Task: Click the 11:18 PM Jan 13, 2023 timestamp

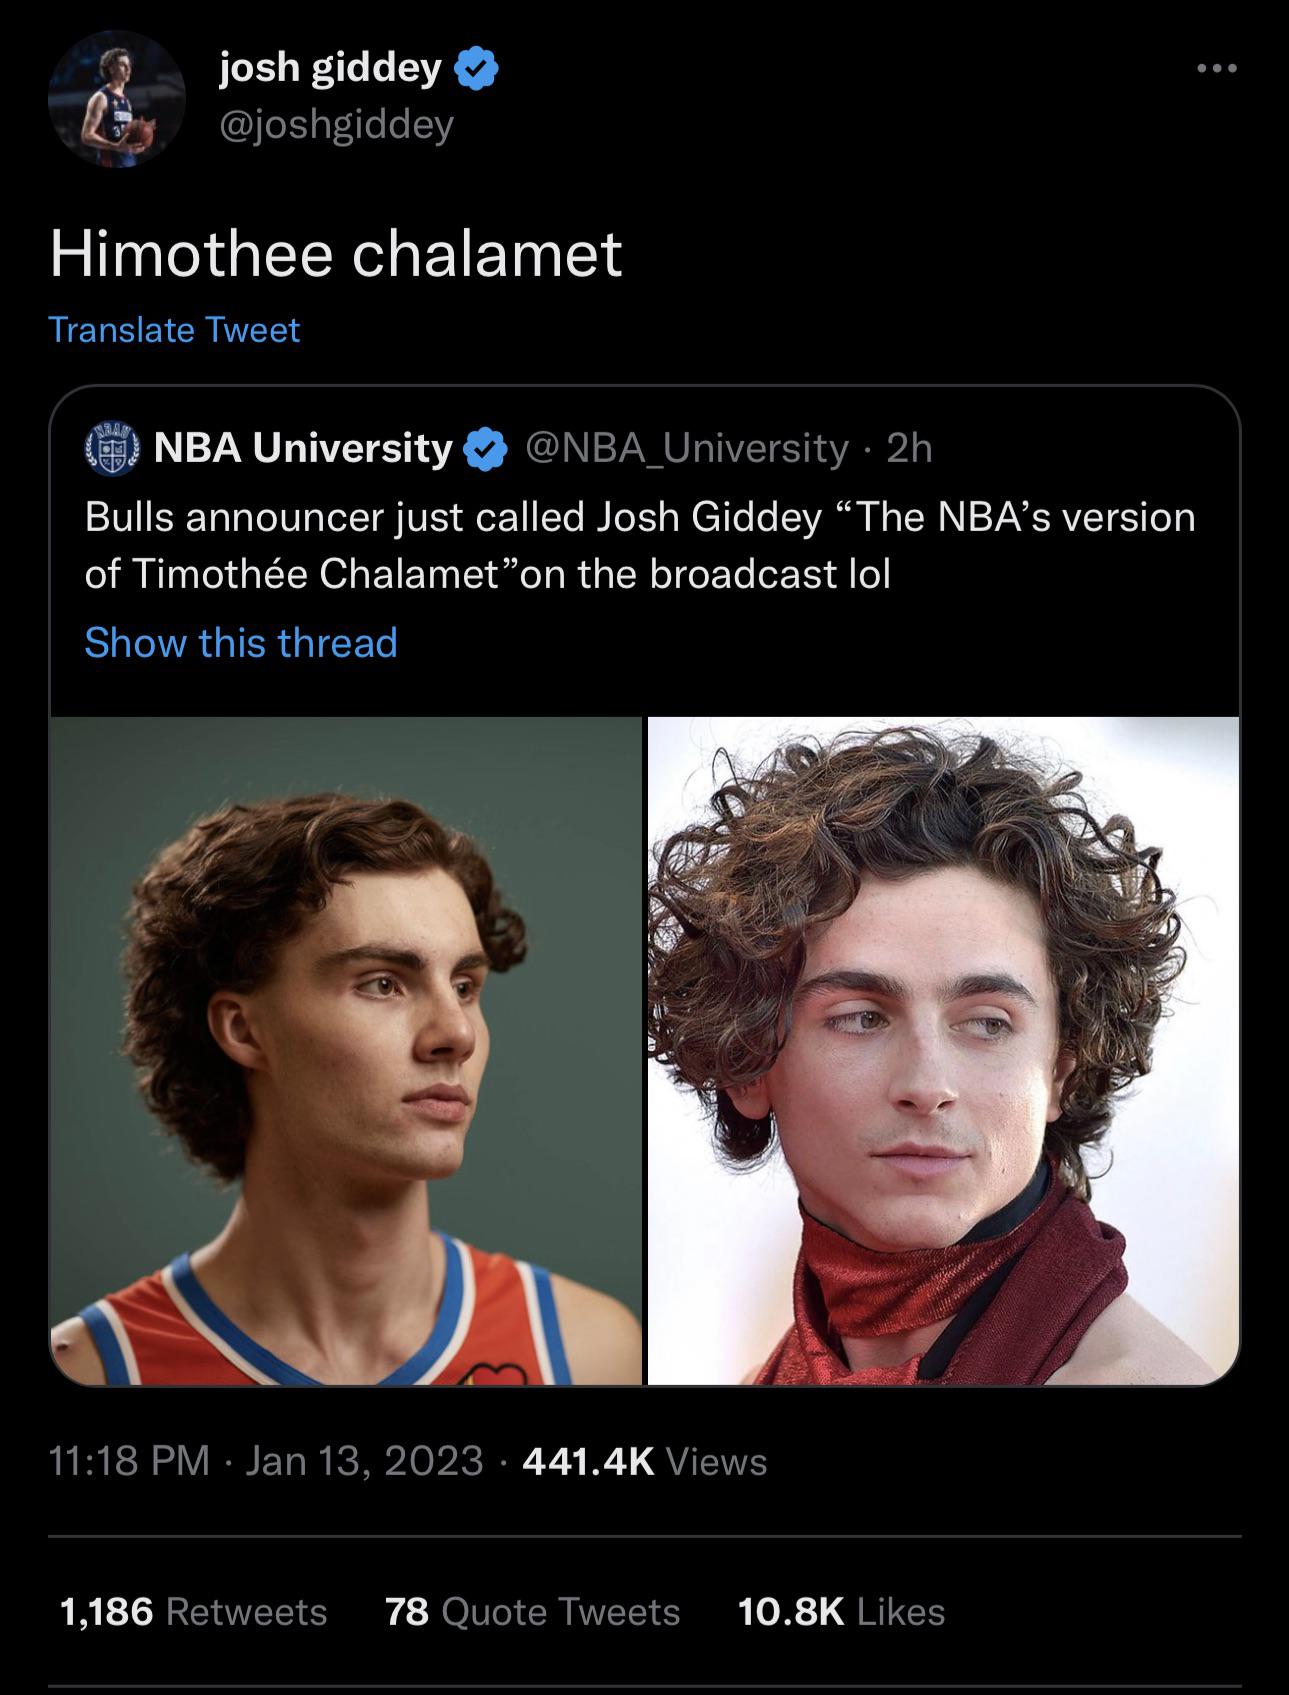Action: point(266,1462)
